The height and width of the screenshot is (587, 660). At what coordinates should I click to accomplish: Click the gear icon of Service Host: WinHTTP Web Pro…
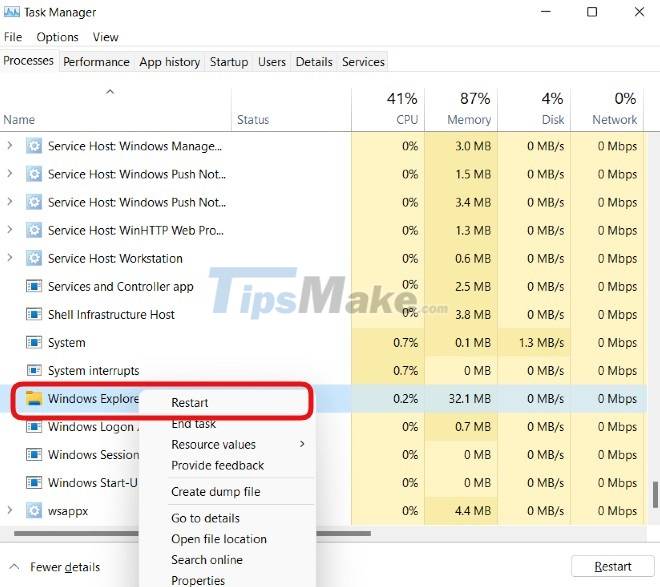click(34, 230)
